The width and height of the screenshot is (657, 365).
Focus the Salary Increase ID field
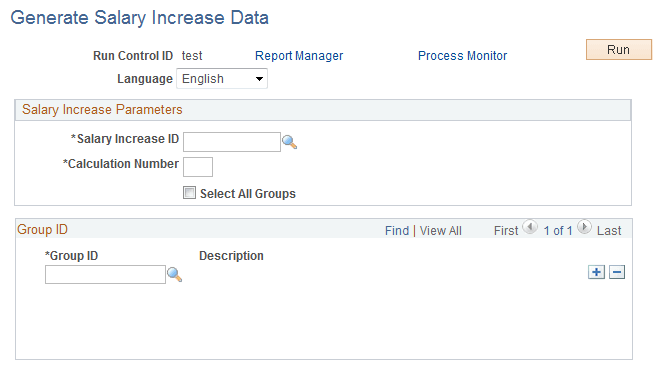click(232, 142)
